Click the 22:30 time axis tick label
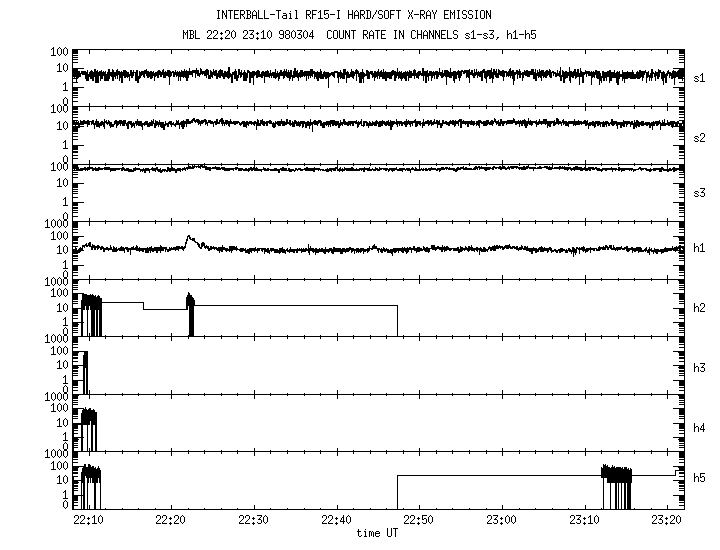The image size is (720, 550). click(253, 521)
